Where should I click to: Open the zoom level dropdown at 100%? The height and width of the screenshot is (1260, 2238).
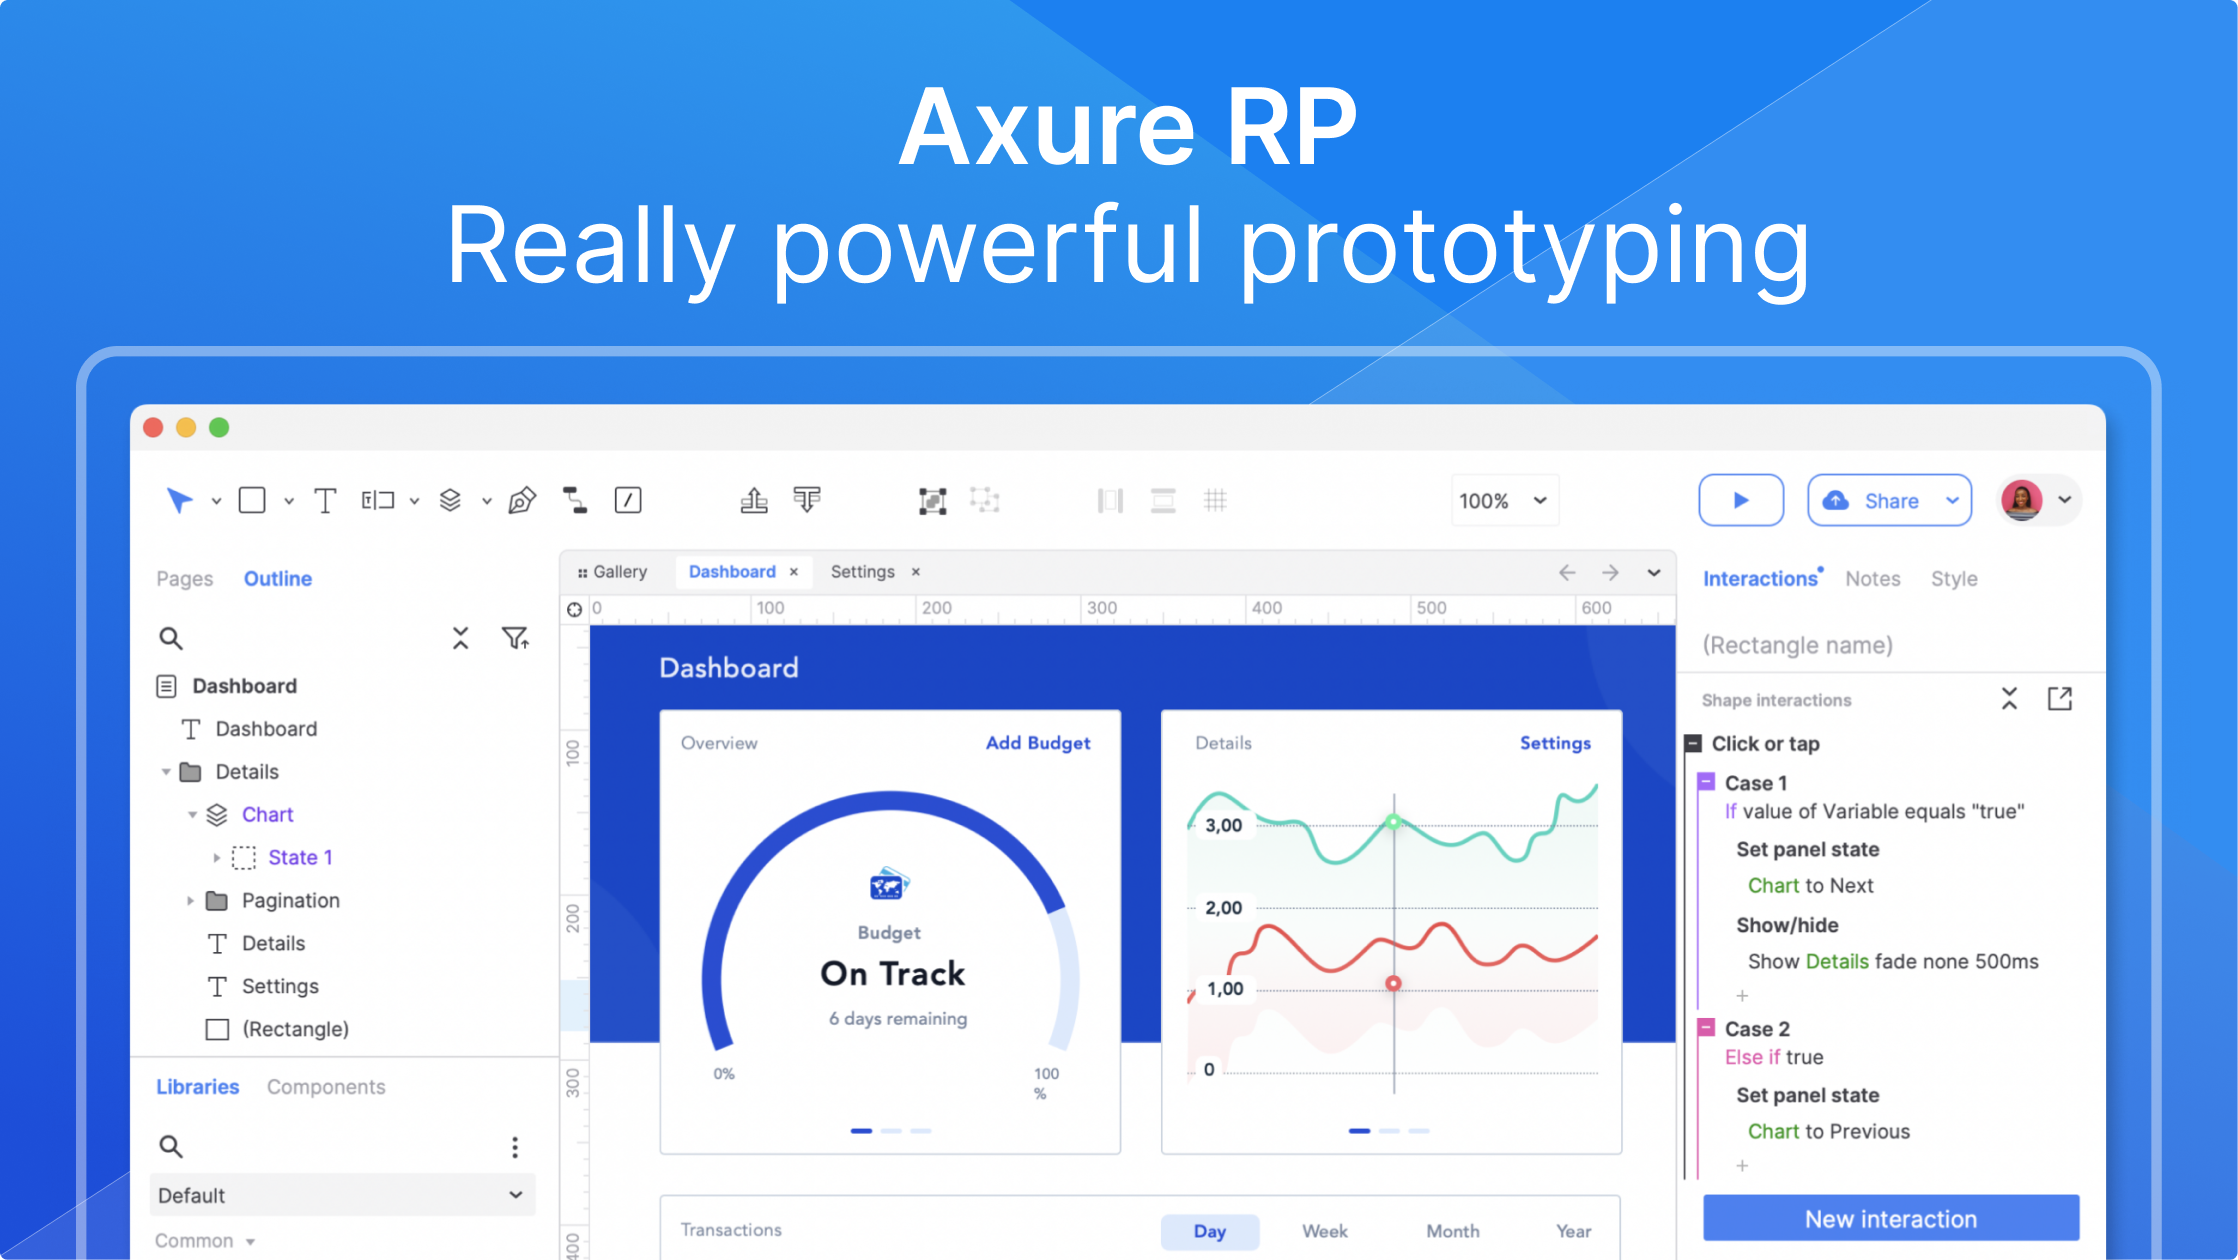[1504, 500]
